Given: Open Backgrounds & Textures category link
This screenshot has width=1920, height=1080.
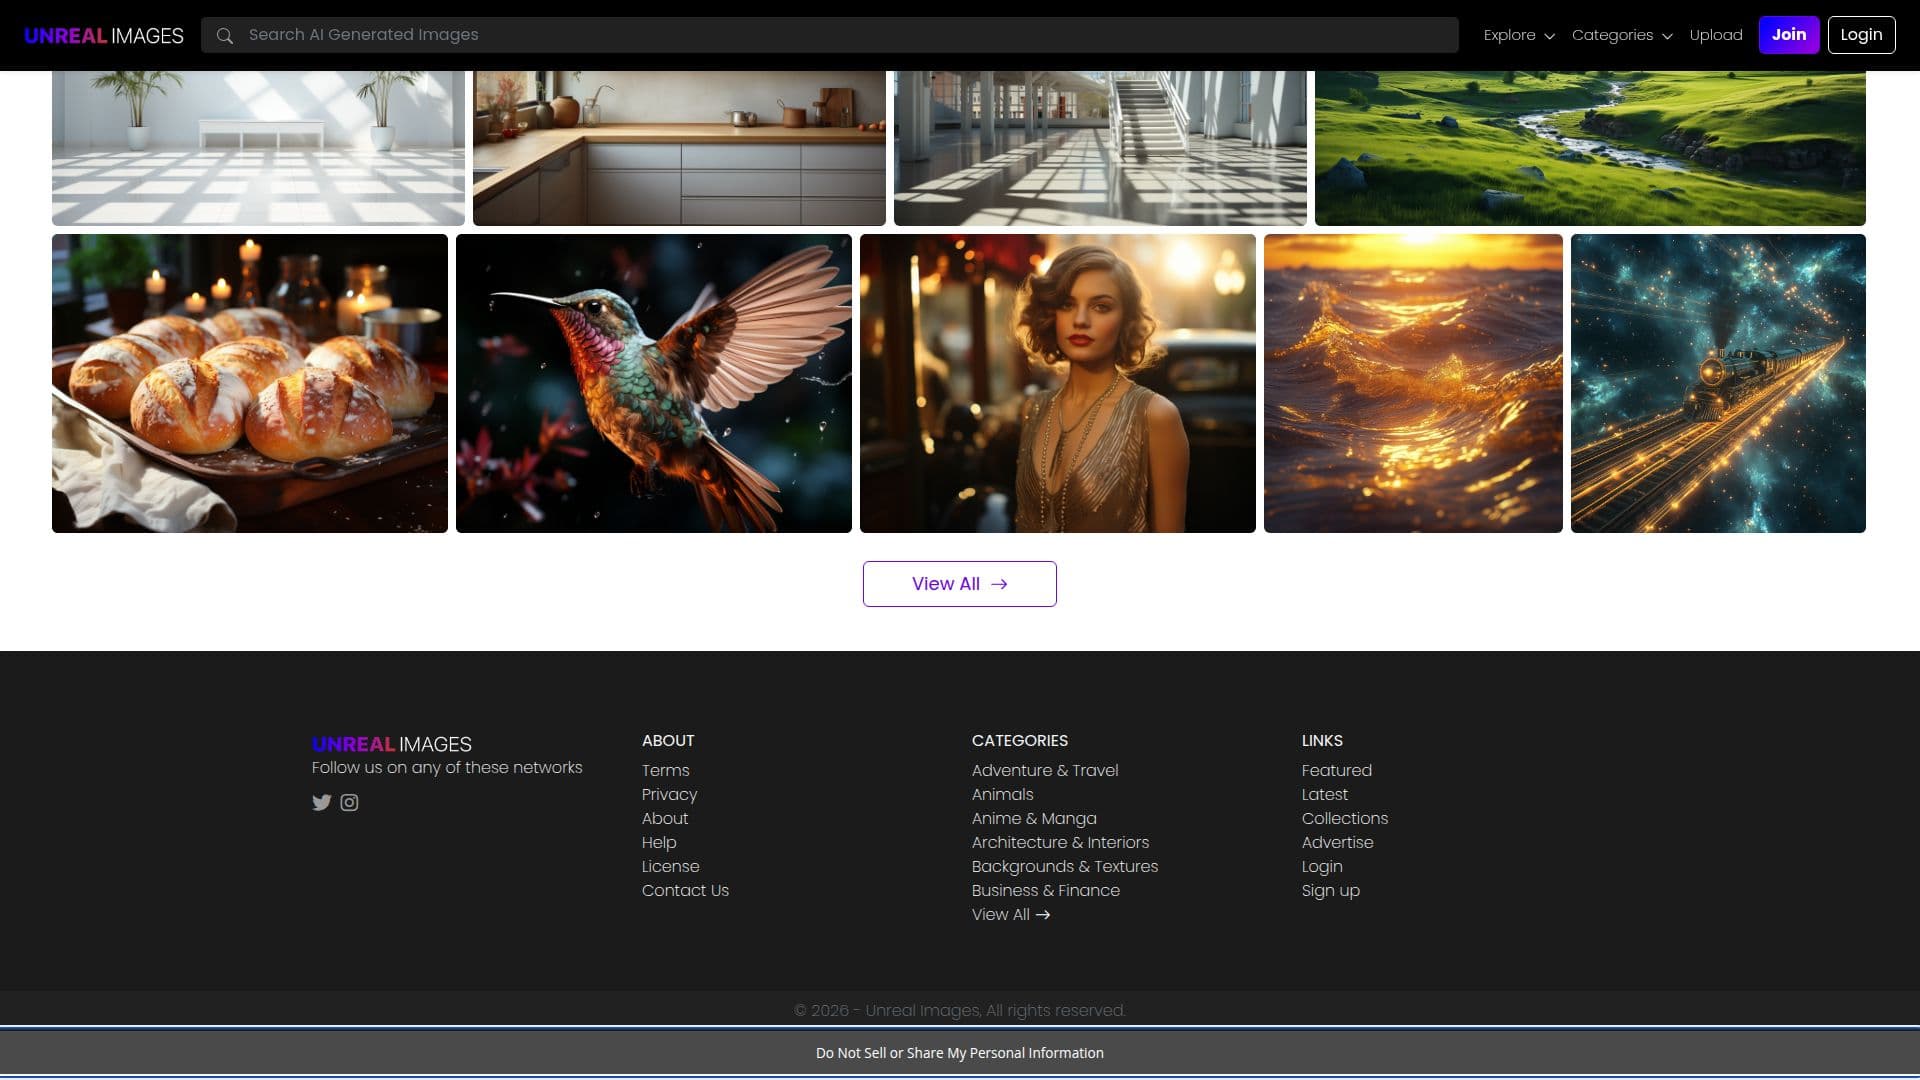Looking at the screenshot, I should 1065,866.
